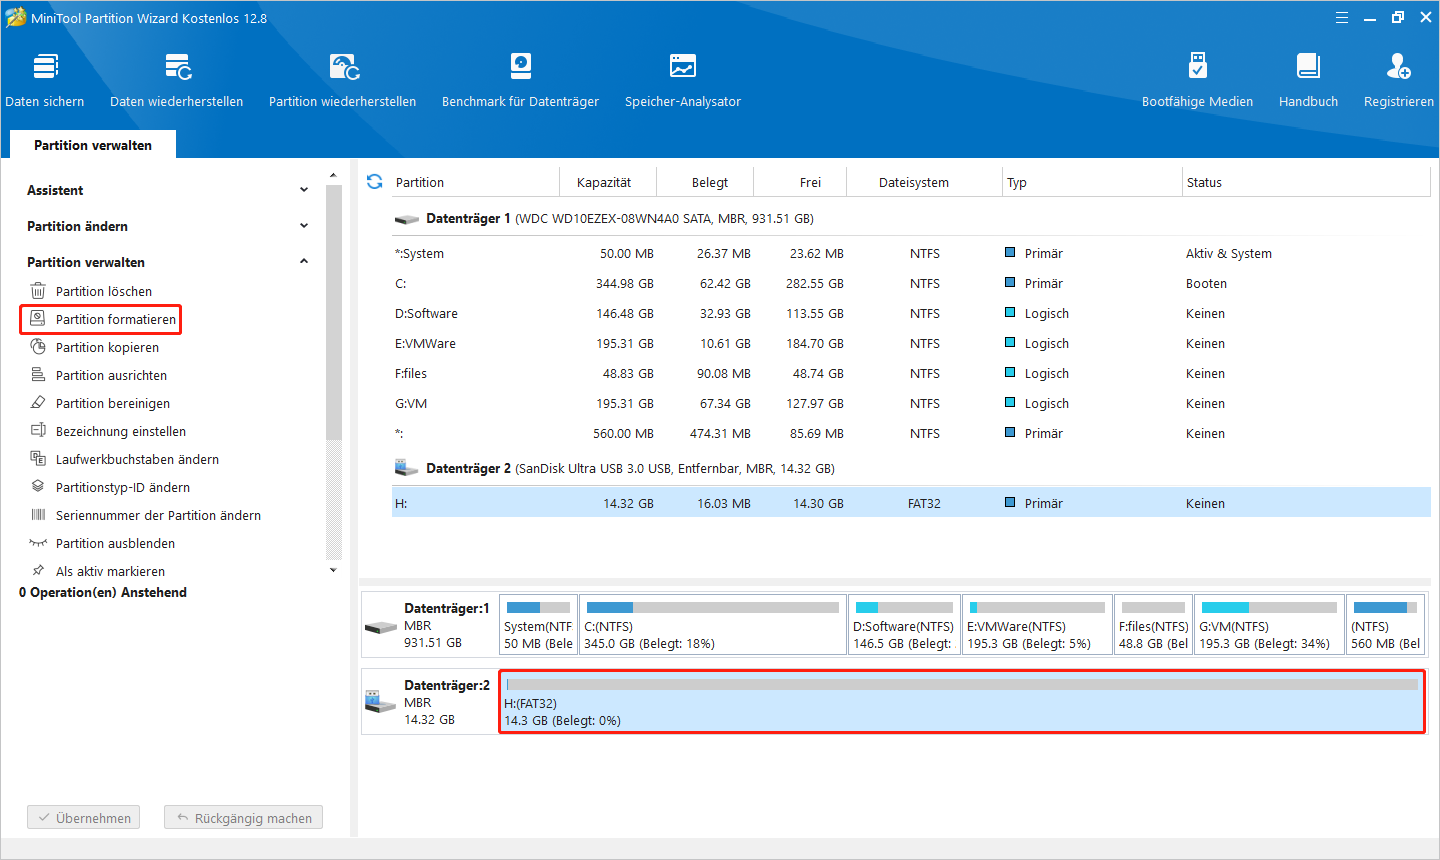Screen dimensions: 1440x860
Task: Click Partition formatieren in sidebar
Action: [x=116, y=319]
